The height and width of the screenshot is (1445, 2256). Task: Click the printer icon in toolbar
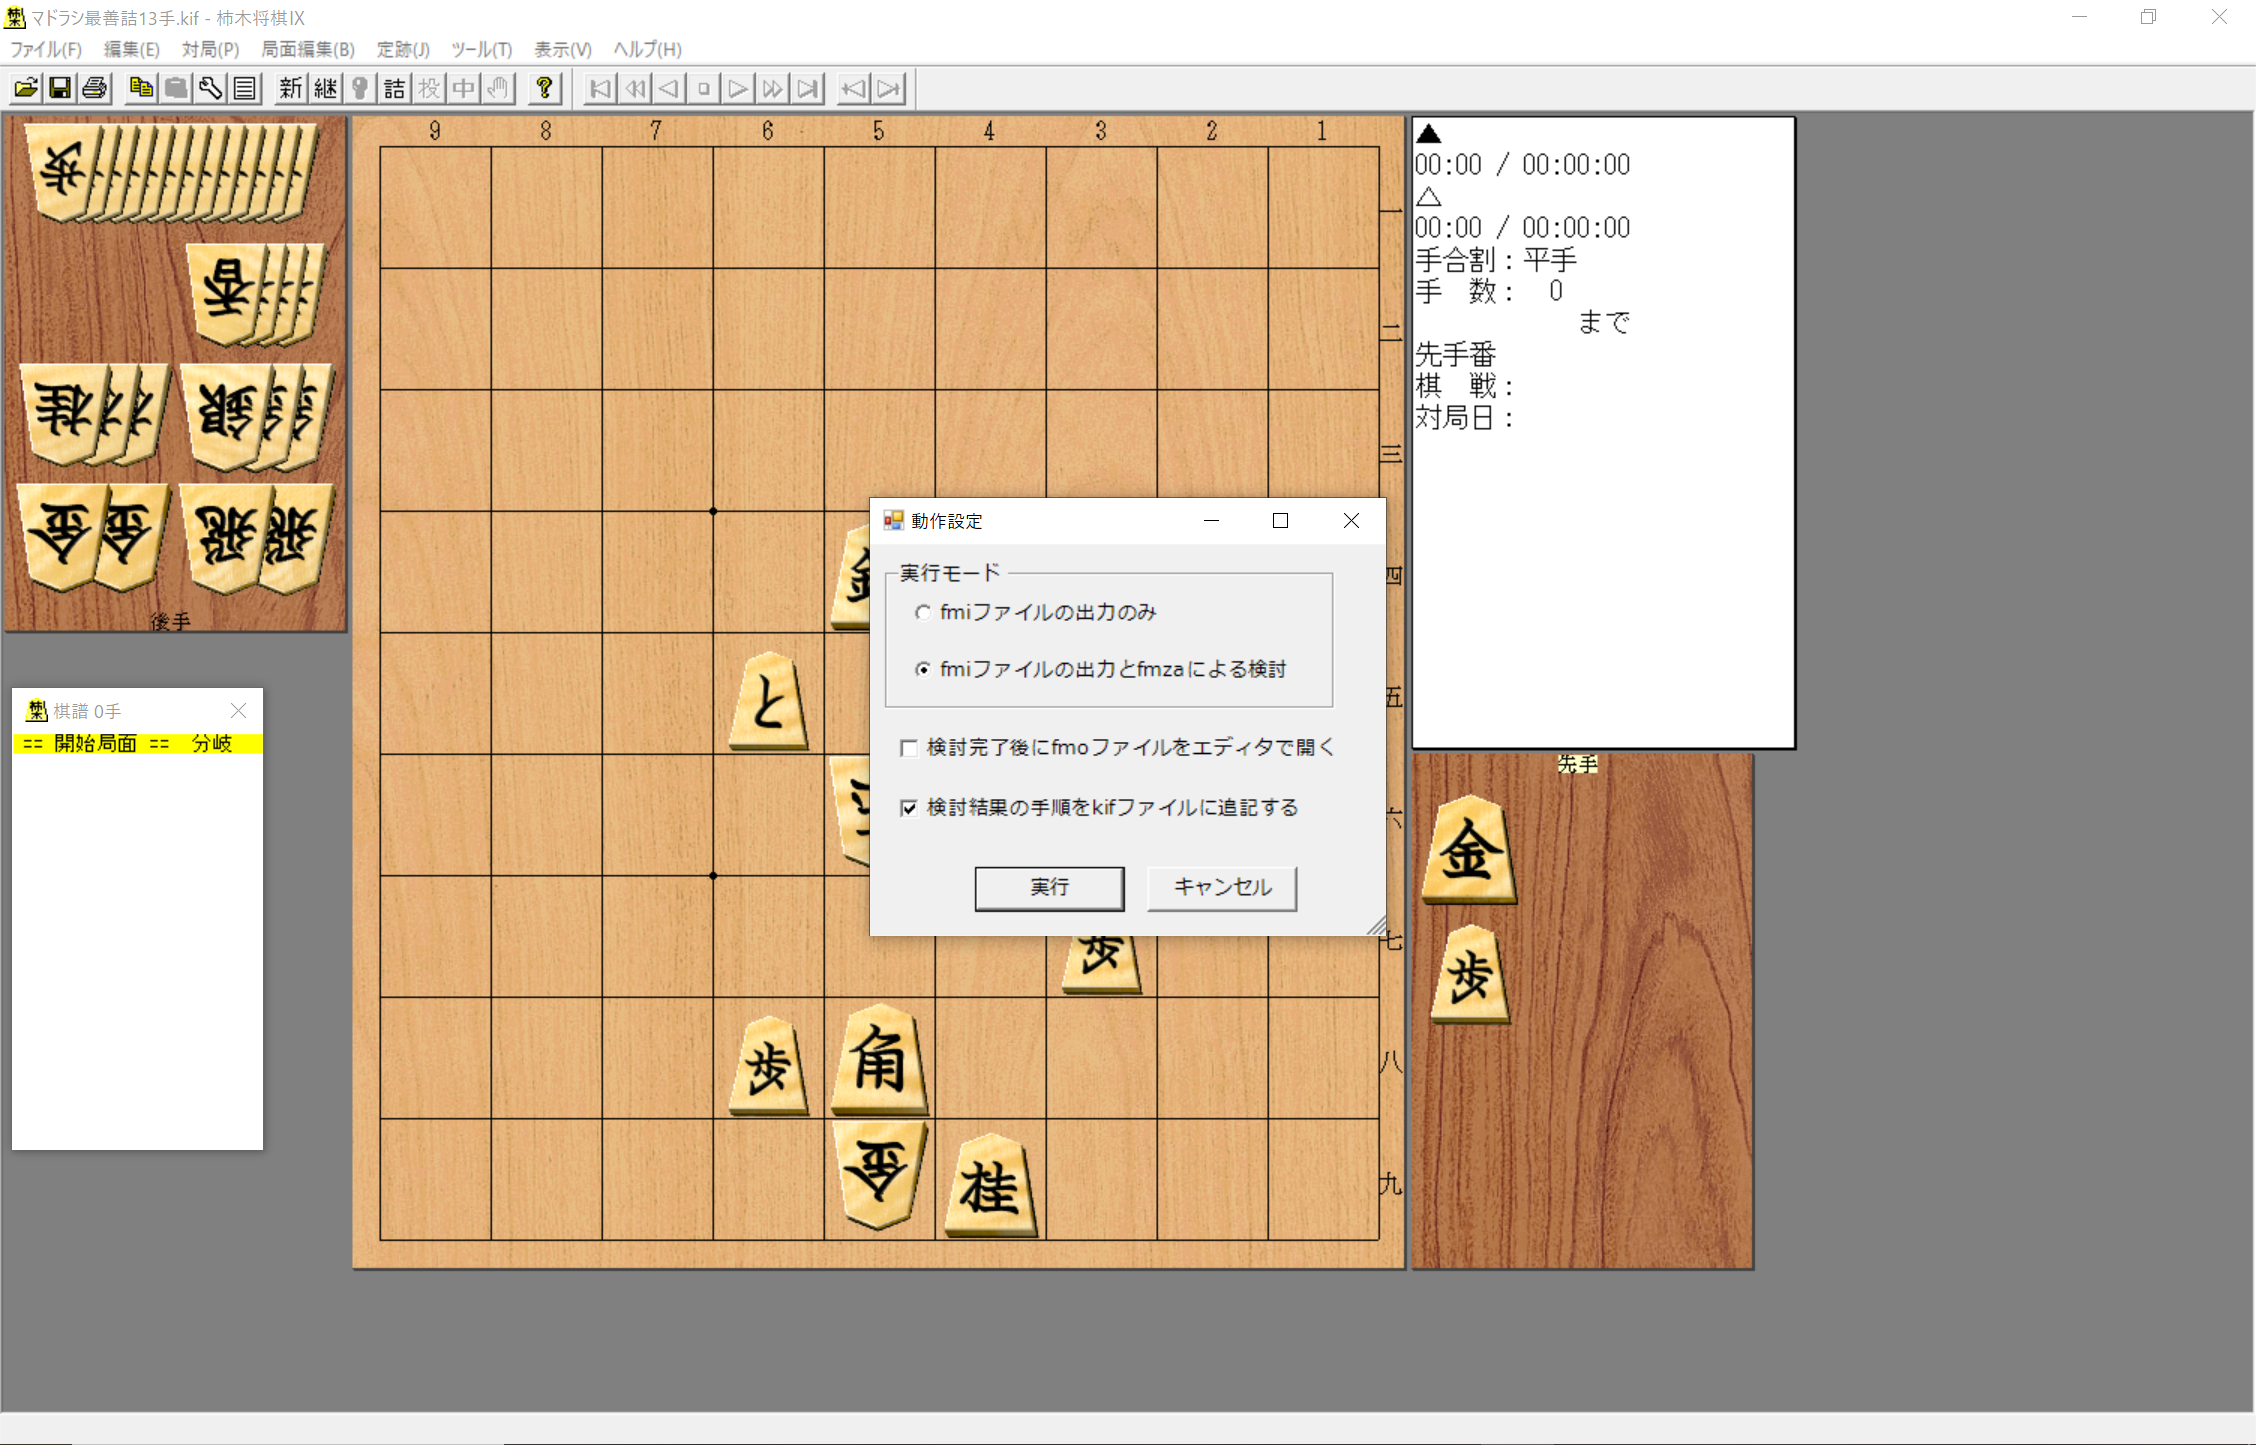point(95,89)
